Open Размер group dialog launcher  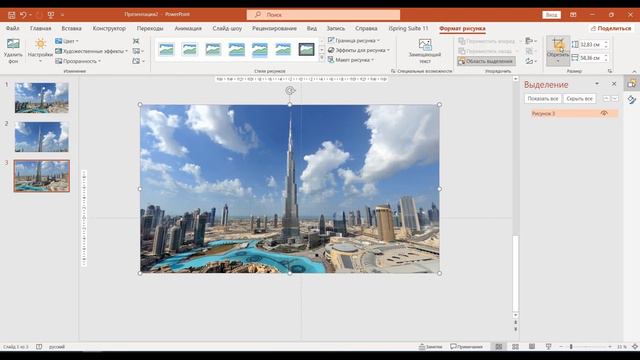(x=610, y=71)
